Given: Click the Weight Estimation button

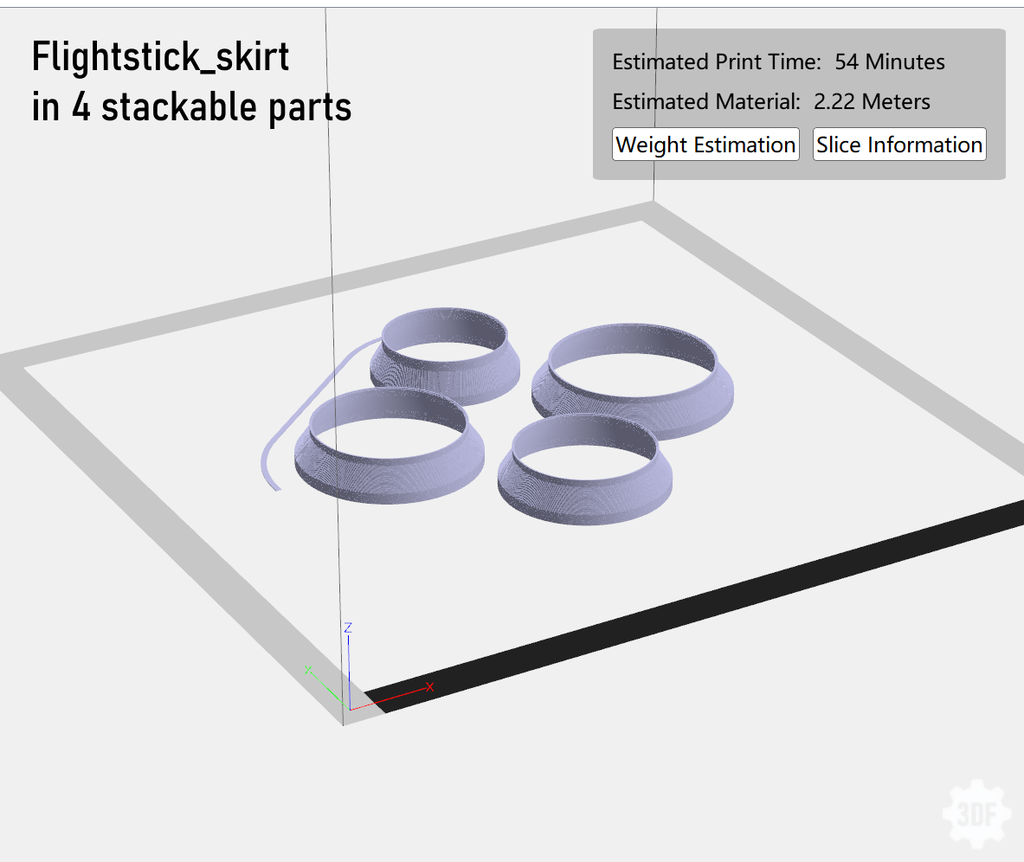Looking at the screenshot, I should 705,144.
